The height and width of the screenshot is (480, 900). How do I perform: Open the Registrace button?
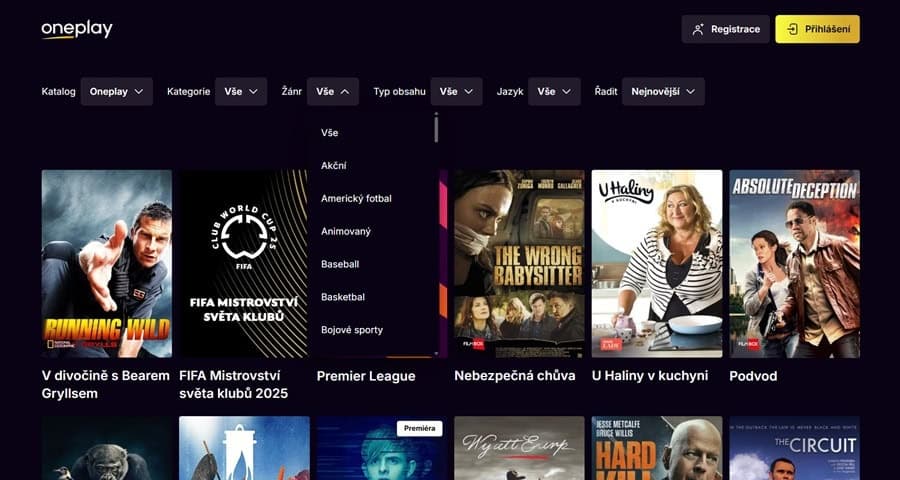click(x=726, y=29)
